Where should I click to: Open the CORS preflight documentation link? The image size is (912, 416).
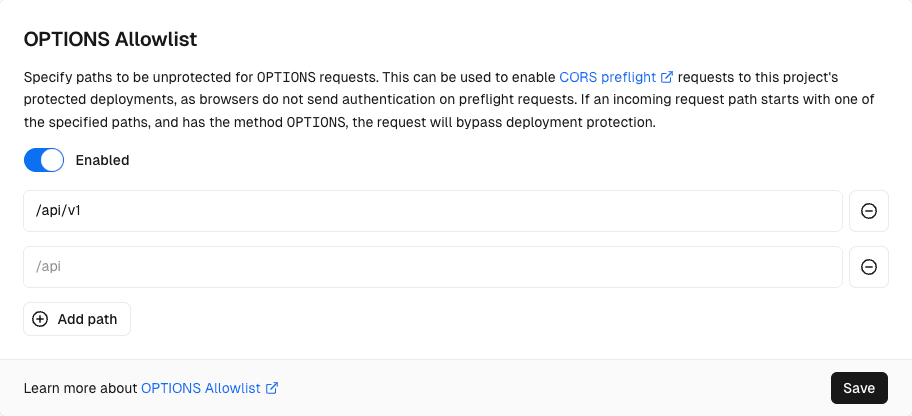pyautogui.click(x=608, y=76)
